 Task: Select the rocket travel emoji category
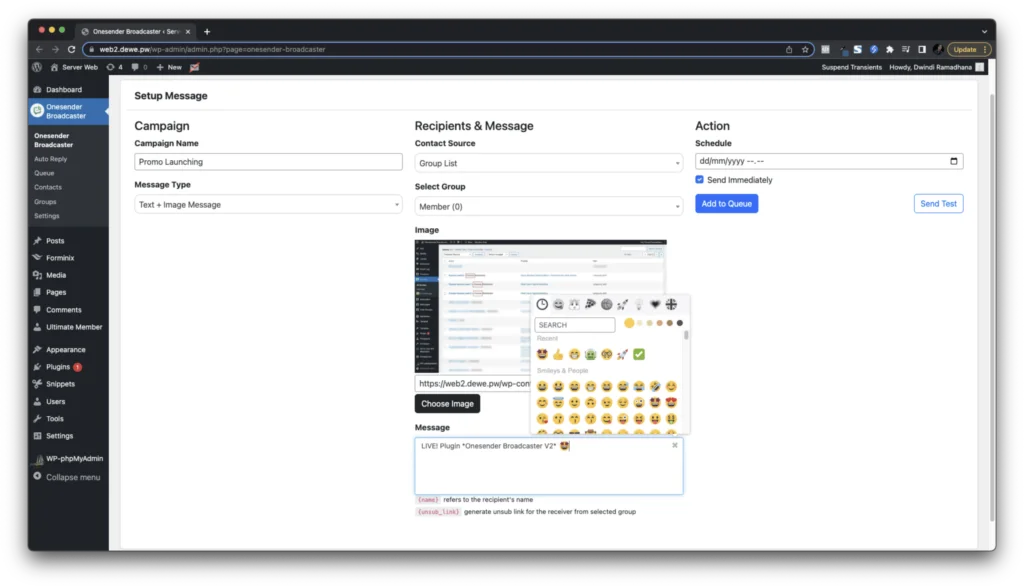pyautogui.click(x=622, y=304)
